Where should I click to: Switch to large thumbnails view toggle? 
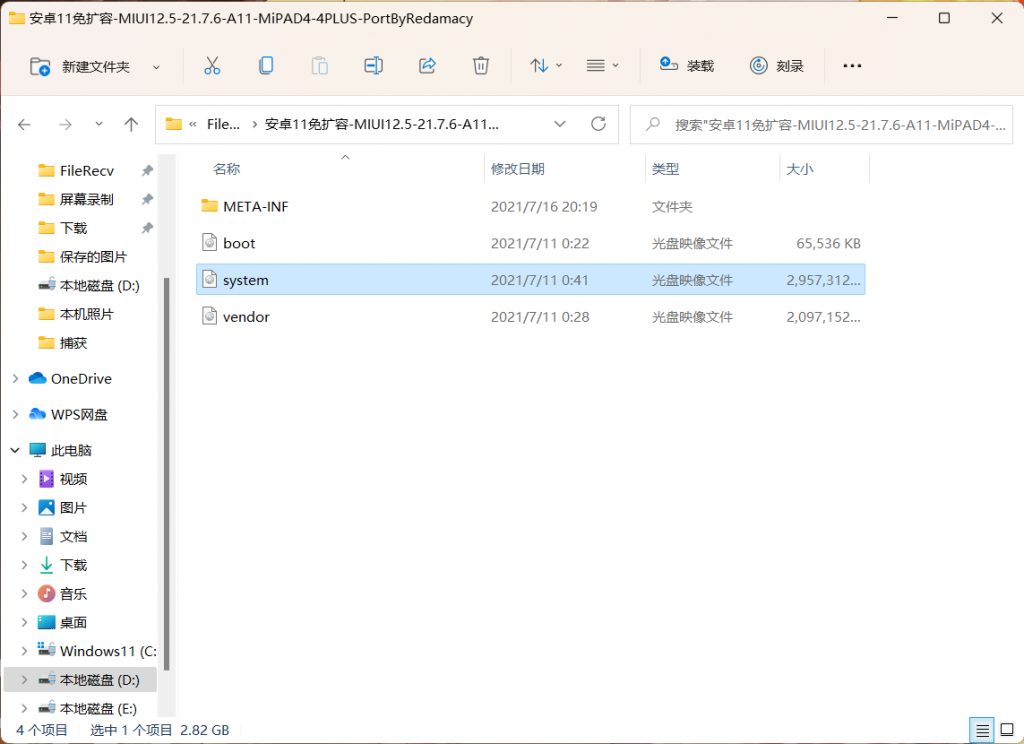pos(1005,729)
